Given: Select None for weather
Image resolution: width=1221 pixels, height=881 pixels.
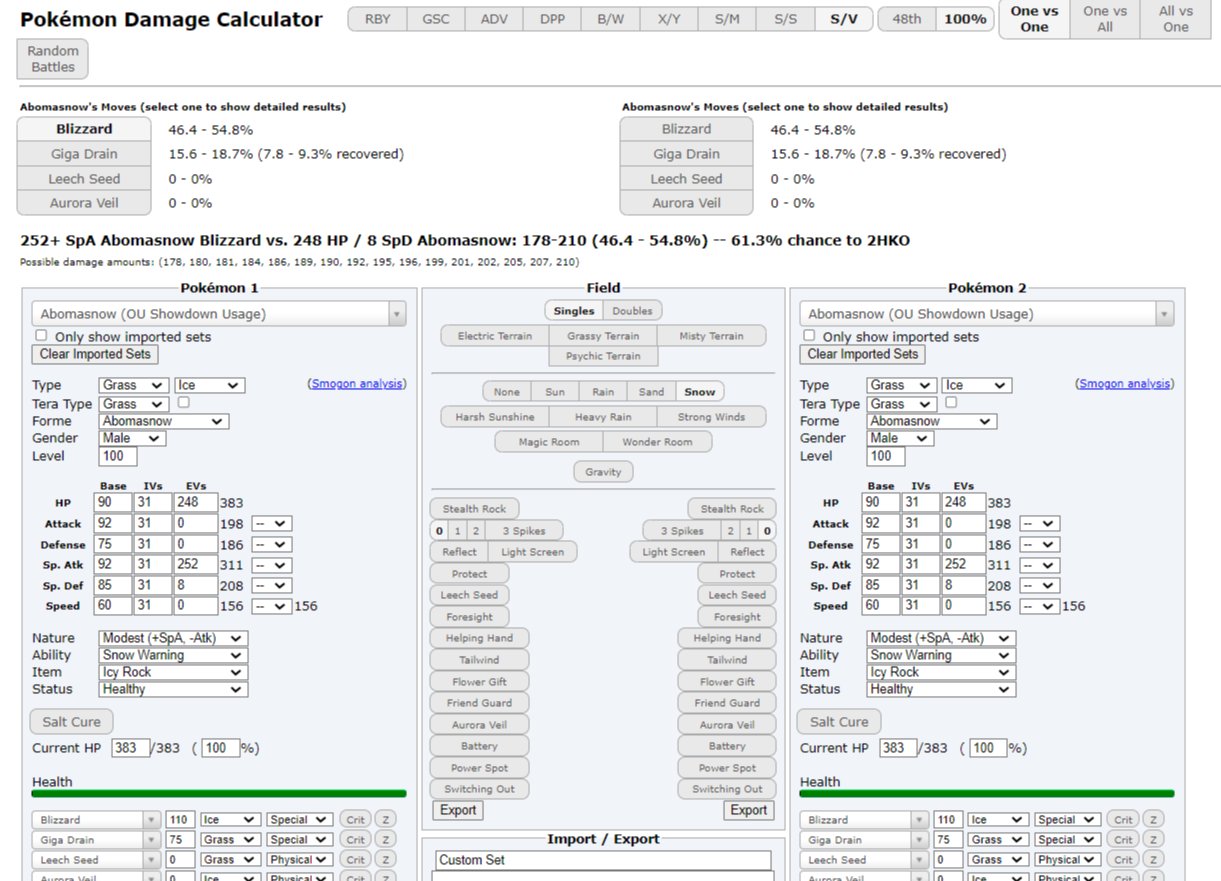Looking at the screenshot, I should [507, 392].
